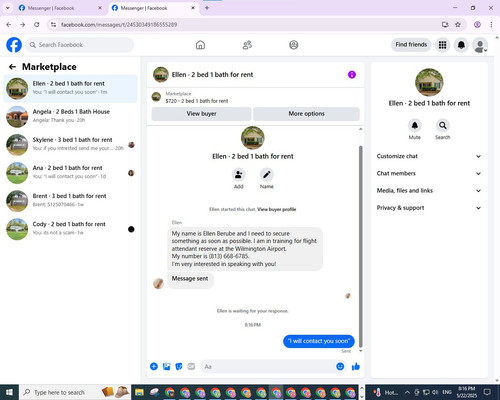Choose a GIF in composer
Image resolution: width=500 pixels, height=400 pixels.
click(x=191, y=367)
